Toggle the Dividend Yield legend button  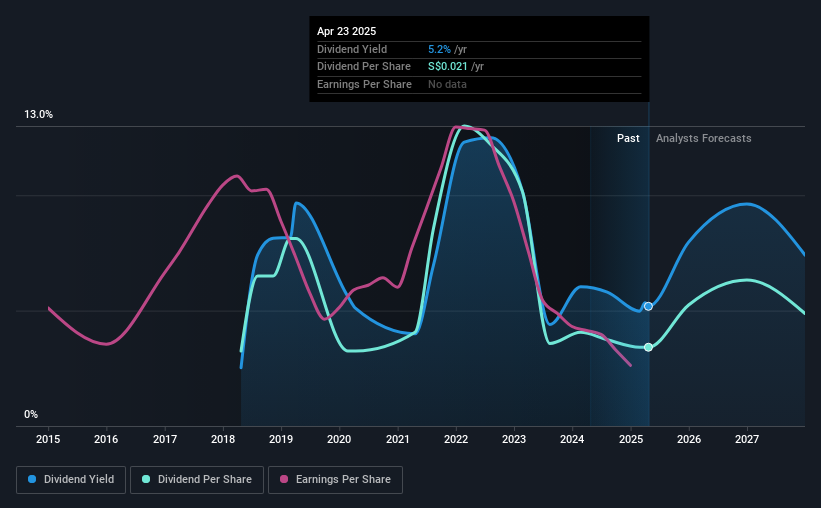click(71, 480)
